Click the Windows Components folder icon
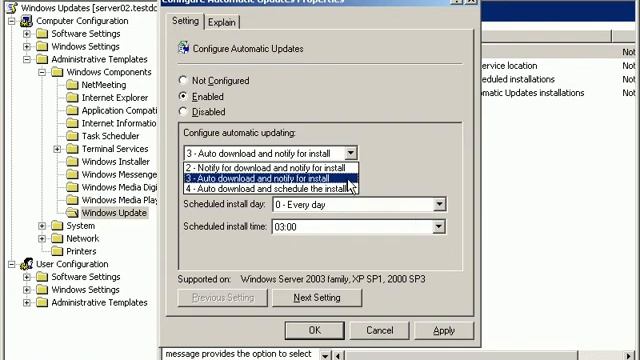Screen dimensions: 640x360 [57, 72]
